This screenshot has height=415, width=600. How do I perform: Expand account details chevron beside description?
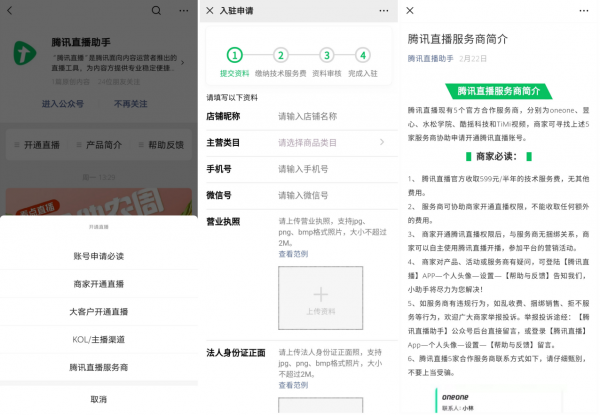183,62
